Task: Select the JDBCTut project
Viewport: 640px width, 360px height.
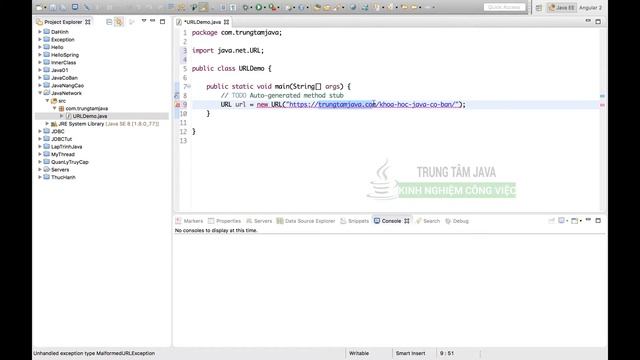Action: (61, 139)
